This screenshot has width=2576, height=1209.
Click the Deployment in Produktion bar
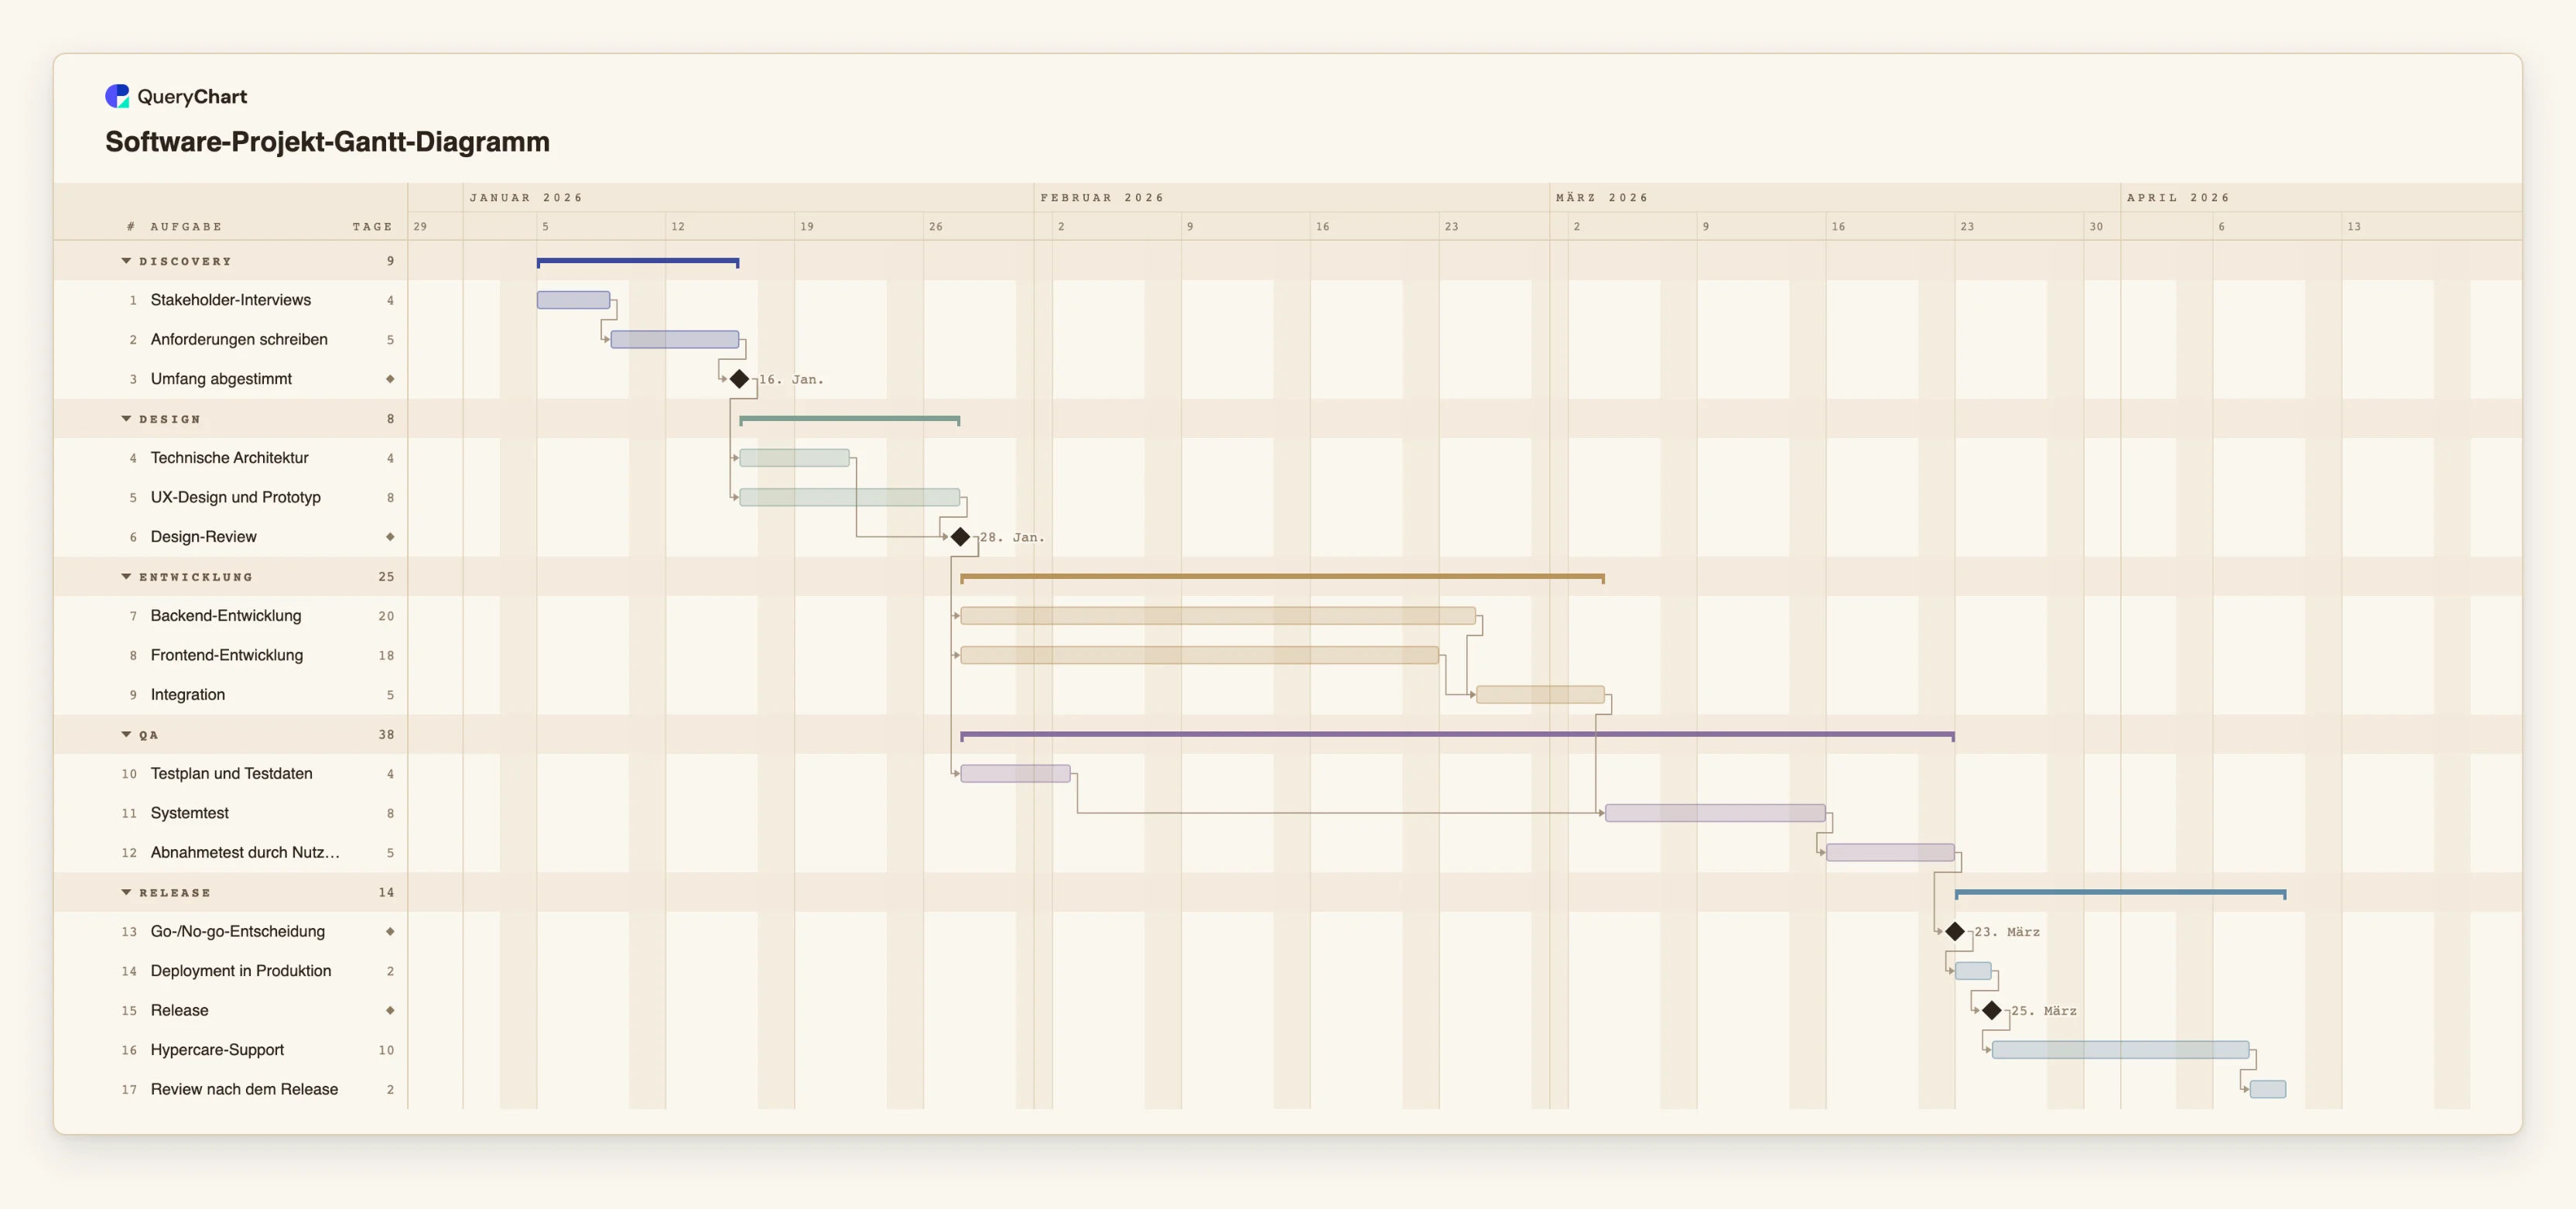(x=1973, y=971)
